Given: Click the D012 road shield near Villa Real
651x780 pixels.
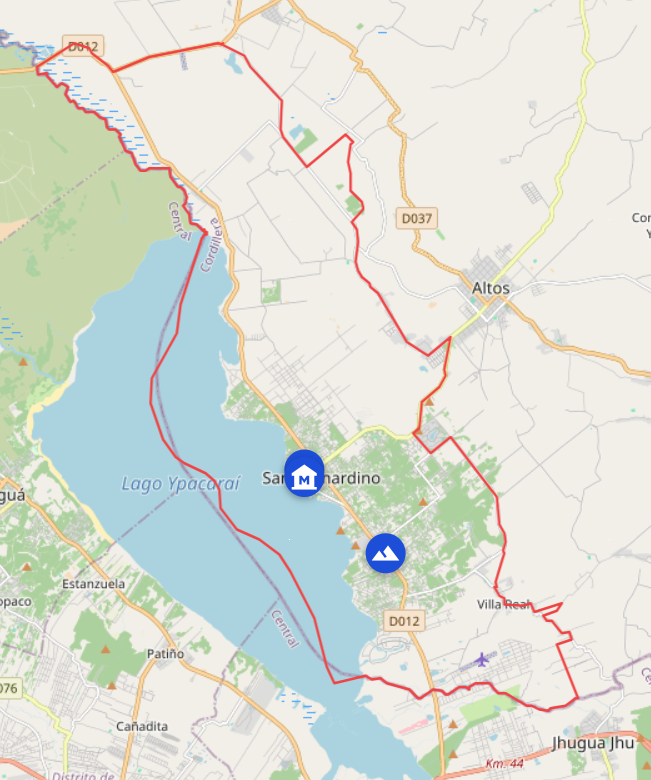Looking at the screenshot, I should pos(404,621).
